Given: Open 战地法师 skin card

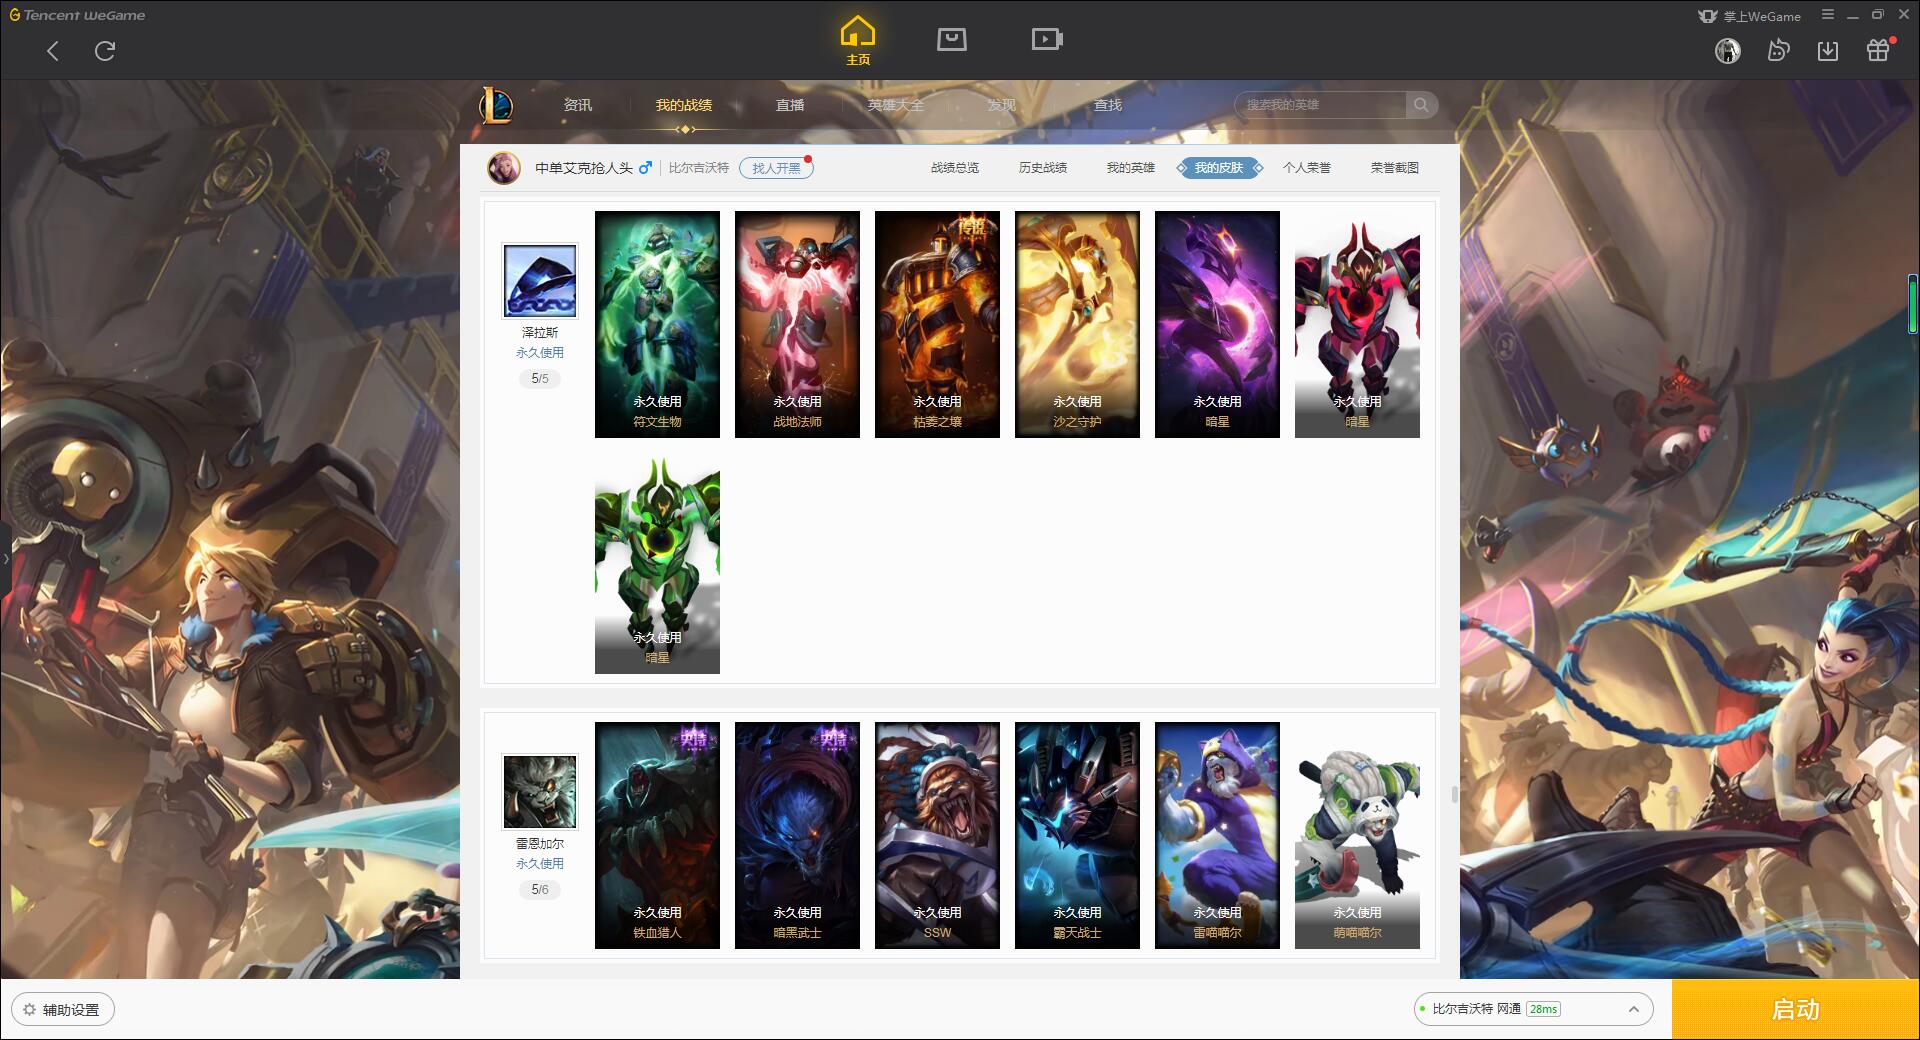Looking at the screenshot, I should [797, 324].
